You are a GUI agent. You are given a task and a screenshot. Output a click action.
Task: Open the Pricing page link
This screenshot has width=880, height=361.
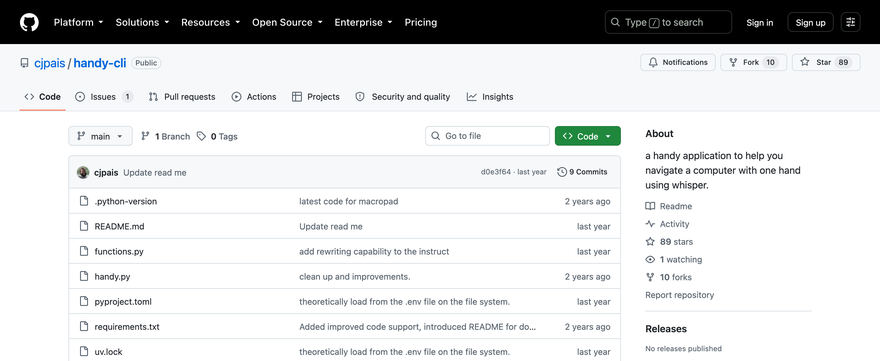coord(421,22)
